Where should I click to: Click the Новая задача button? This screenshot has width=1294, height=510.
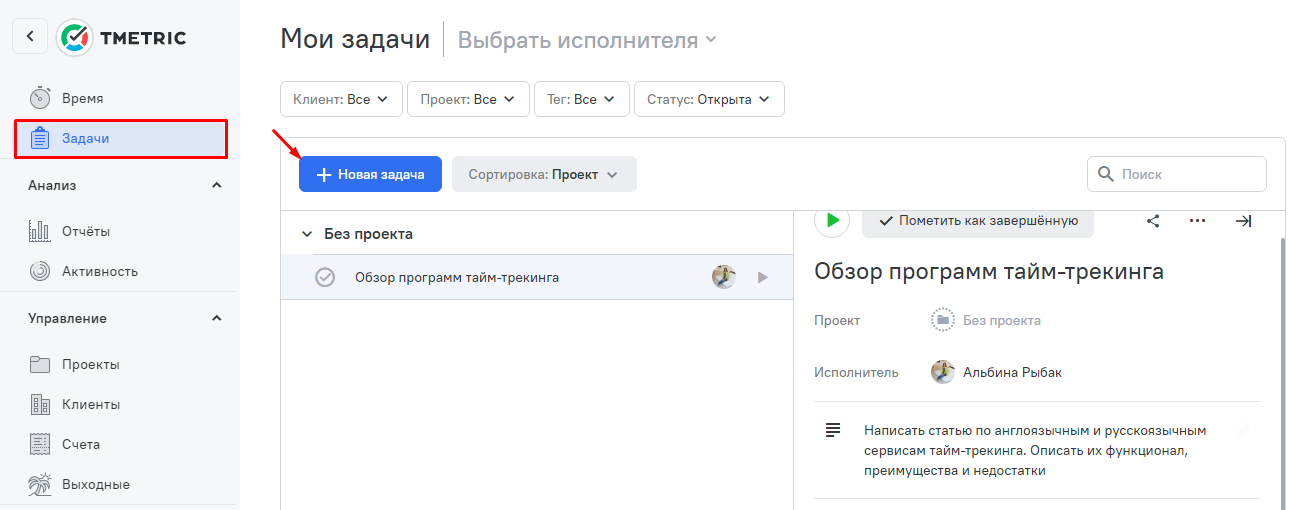click(x=370, y=174)
